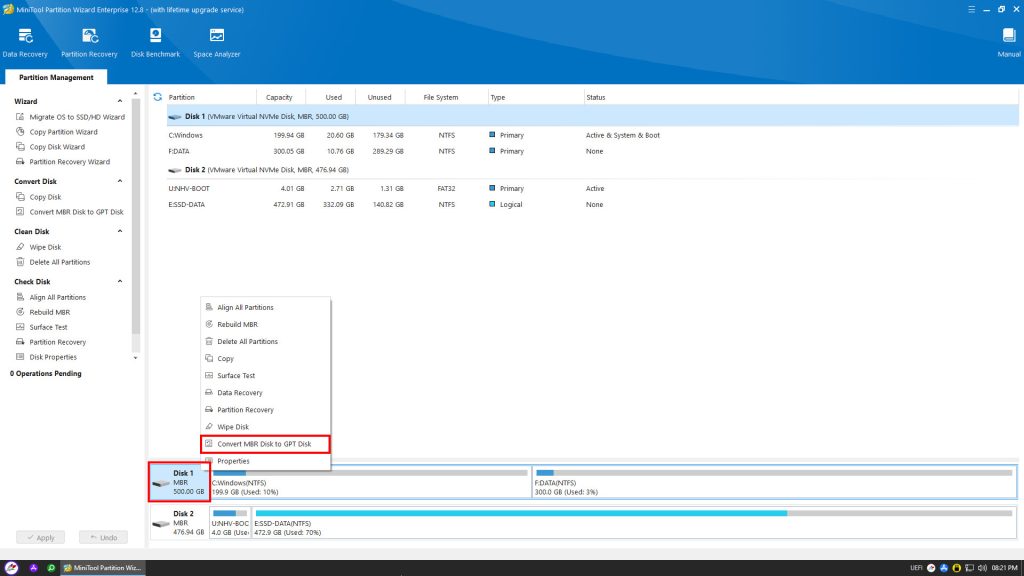Collapse the Clean Disk section

pyautogui.click(x=120, y=232)
